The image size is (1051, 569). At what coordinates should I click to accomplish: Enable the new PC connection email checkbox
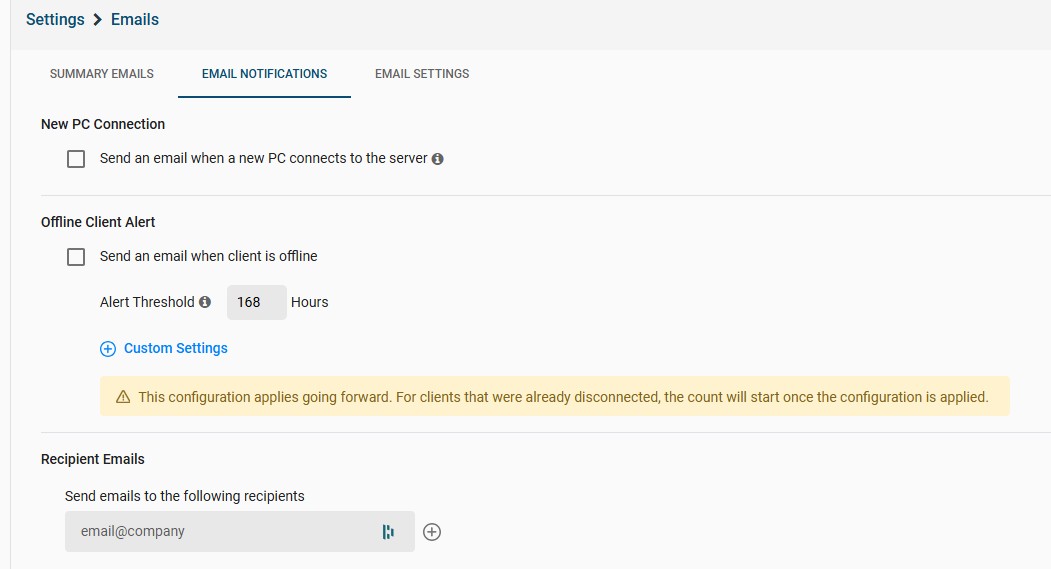click(76, 159)
